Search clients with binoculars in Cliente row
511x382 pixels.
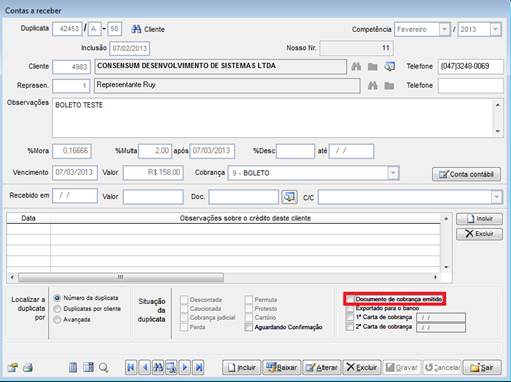[x=356, y=66]
